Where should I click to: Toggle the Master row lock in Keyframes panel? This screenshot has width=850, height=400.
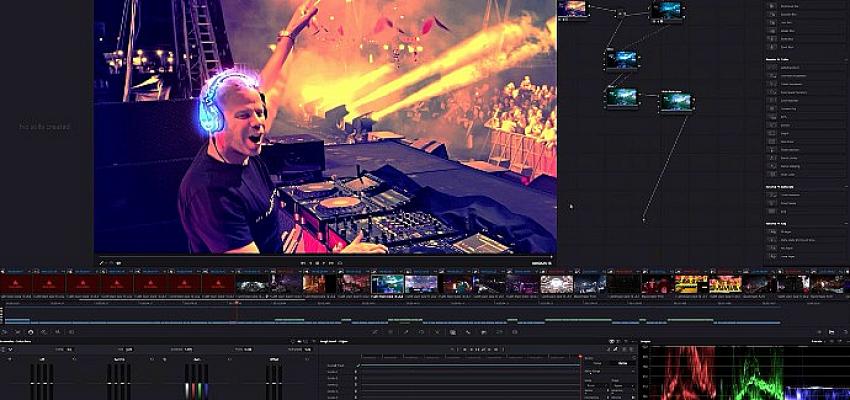[x=356, y=366]
